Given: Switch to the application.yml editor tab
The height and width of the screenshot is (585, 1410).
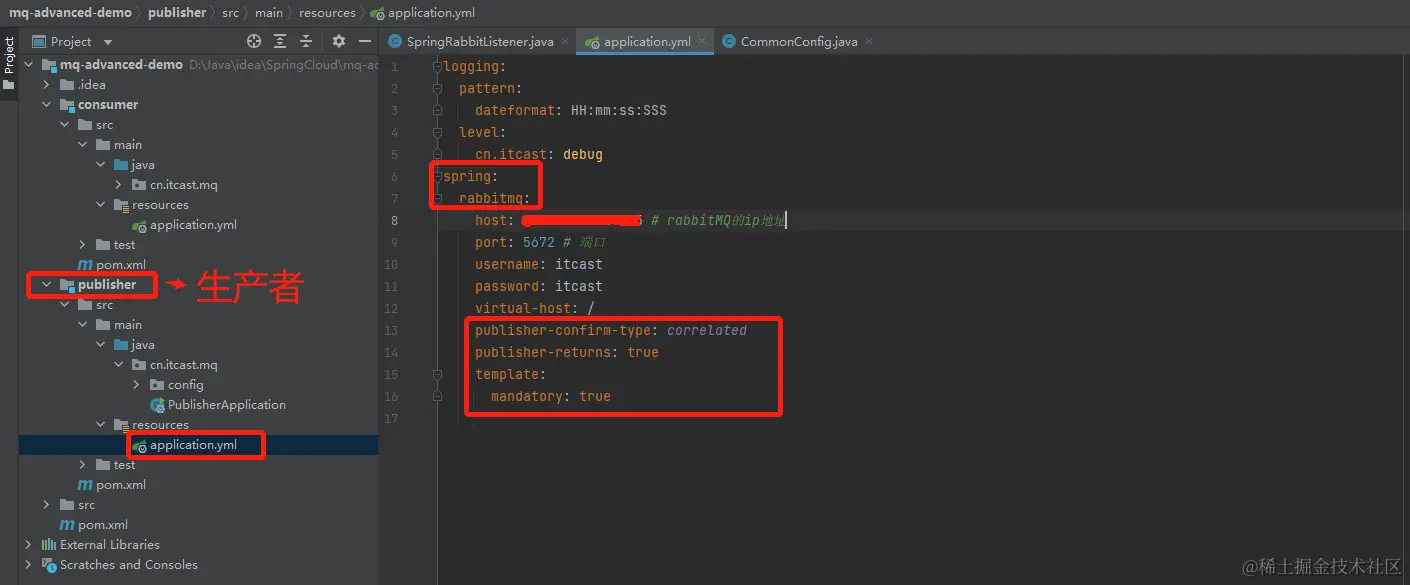Looking at the screenshot, I should (x=647, y=42).
